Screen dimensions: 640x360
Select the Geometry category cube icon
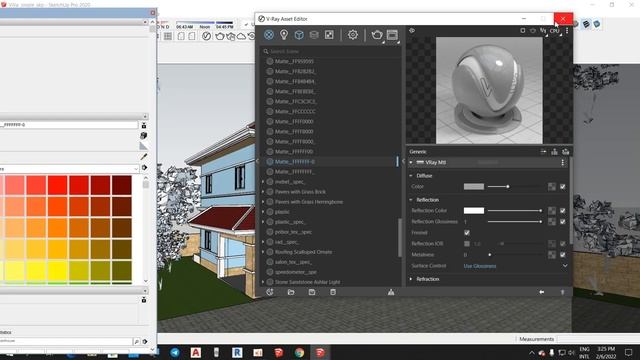[299, 35]
